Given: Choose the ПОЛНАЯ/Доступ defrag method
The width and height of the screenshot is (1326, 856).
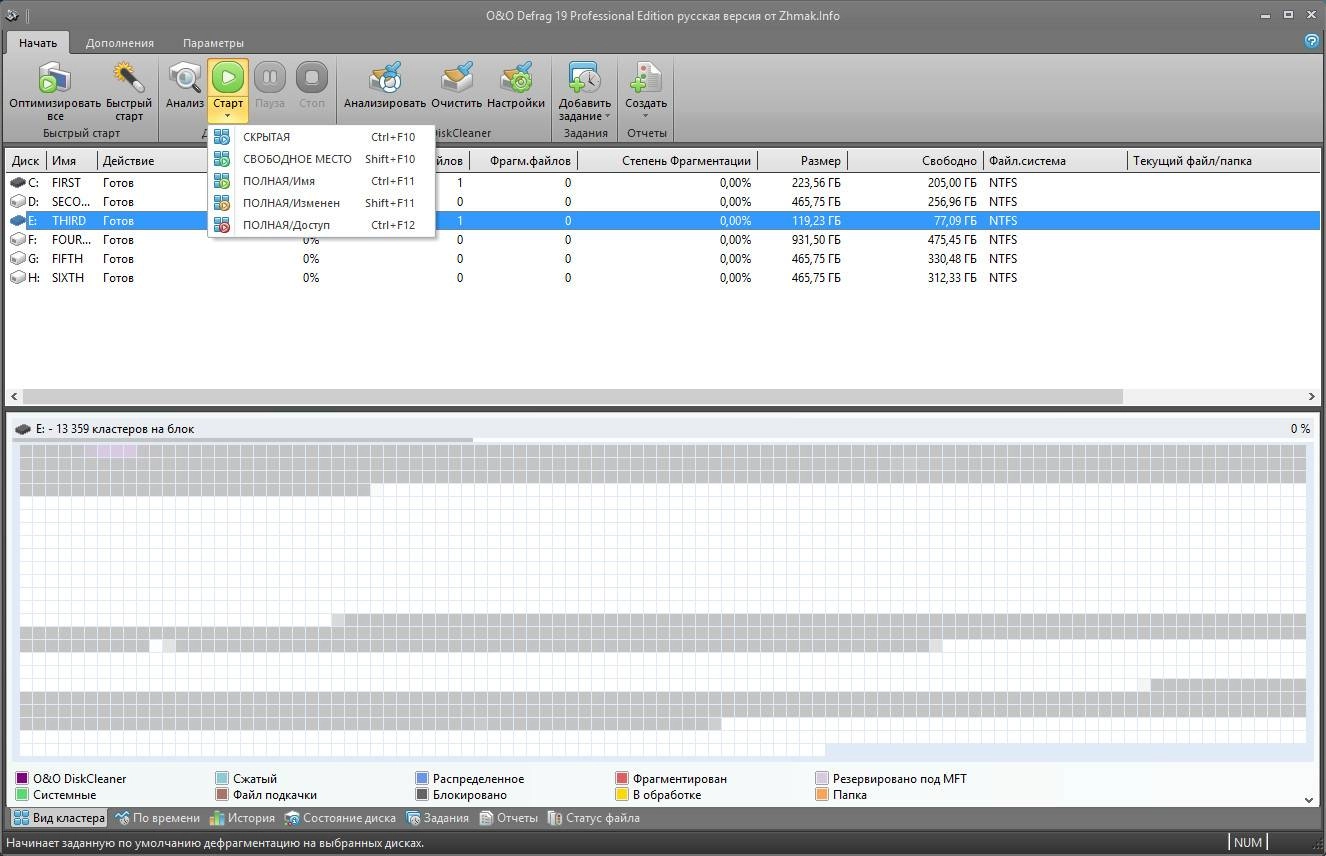Looking at the screenshot, I should click(321, 225).
